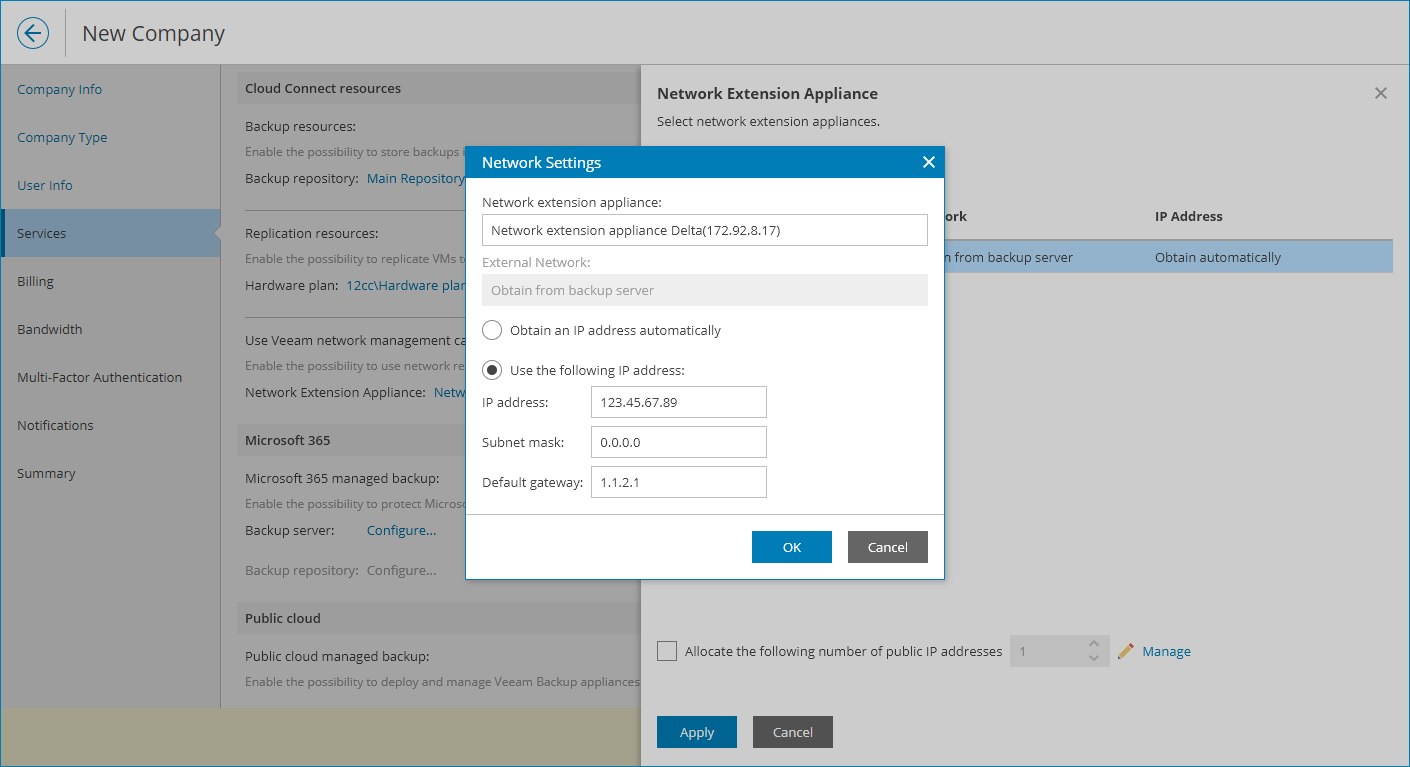Confirm network settings with OK
The image size is (1410, 767).
pyautogui.click(x=791, y=547)
